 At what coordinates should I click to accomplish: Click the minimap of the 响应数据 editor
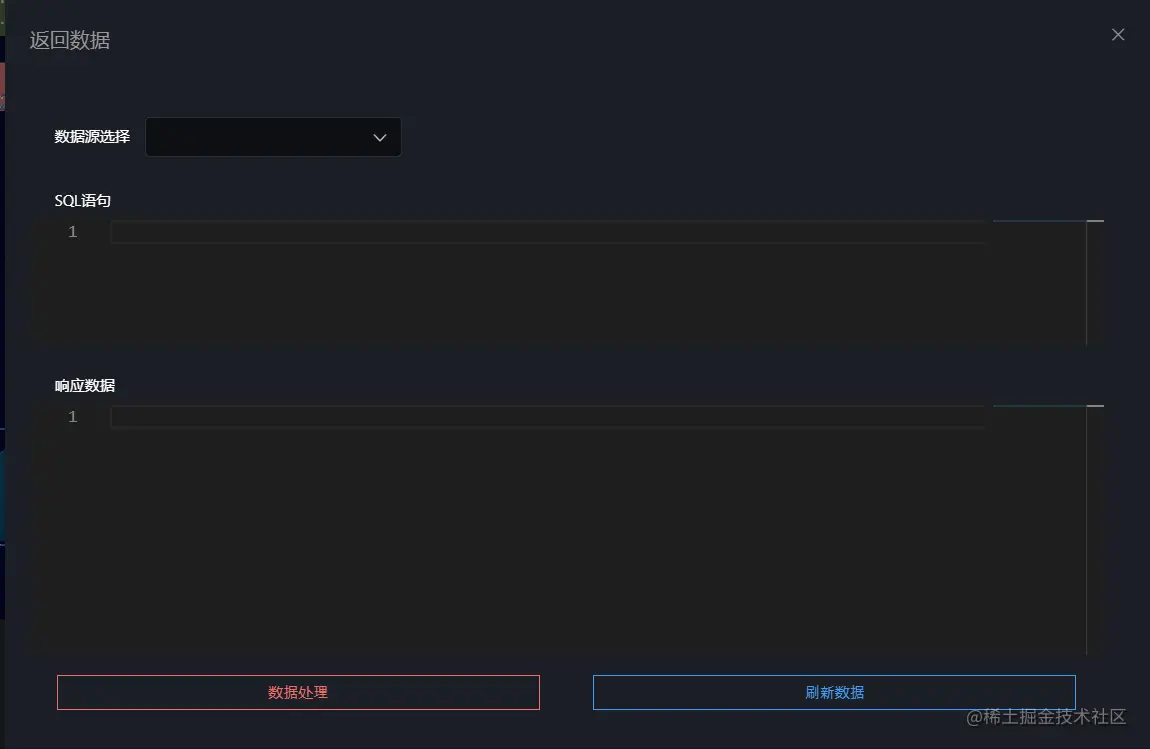click(x=1038, y=520)
